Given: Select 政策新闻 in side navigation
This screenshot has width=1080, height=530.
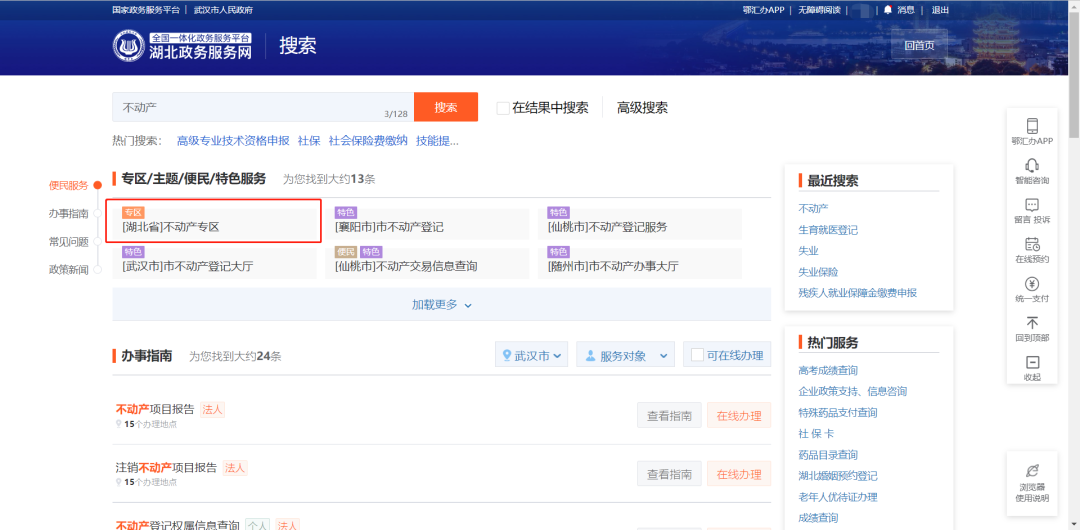Looking at the screenshot, I should point(69,269).
